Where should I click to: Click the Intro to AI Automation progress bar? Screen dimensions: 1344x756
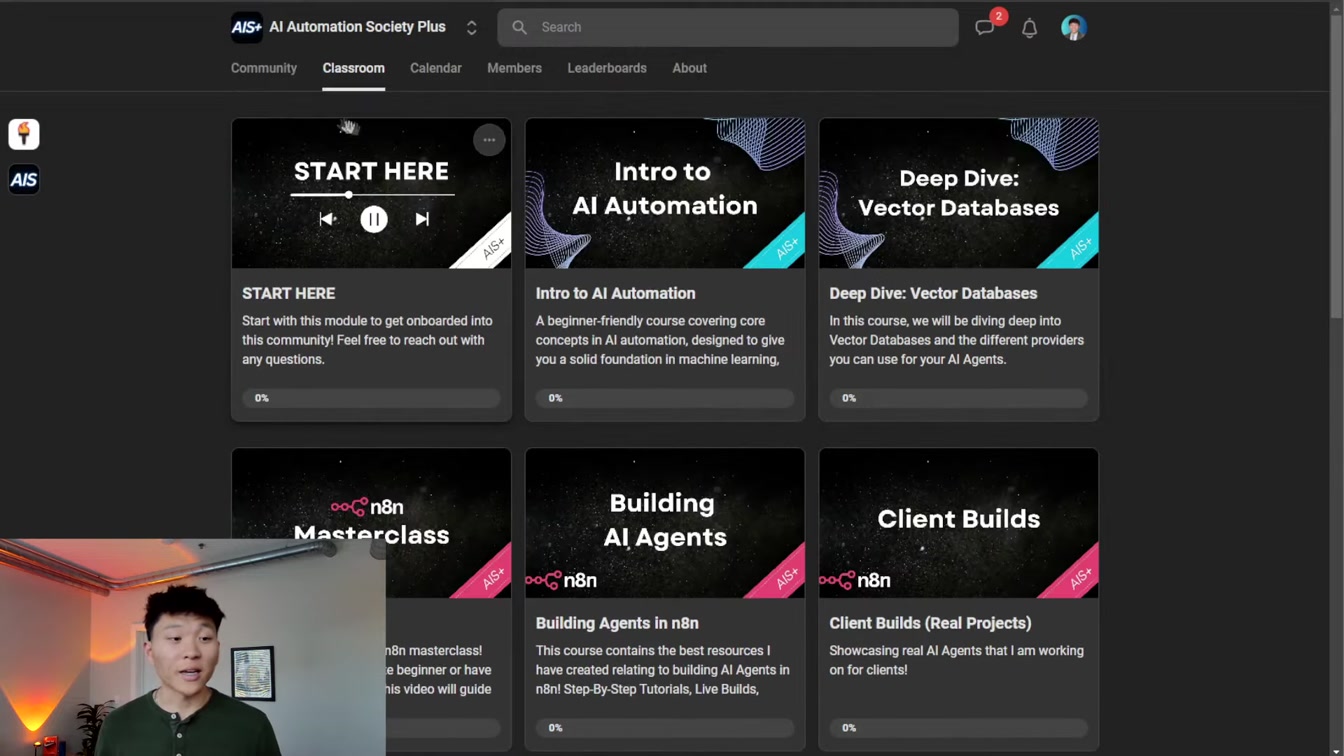665,398
